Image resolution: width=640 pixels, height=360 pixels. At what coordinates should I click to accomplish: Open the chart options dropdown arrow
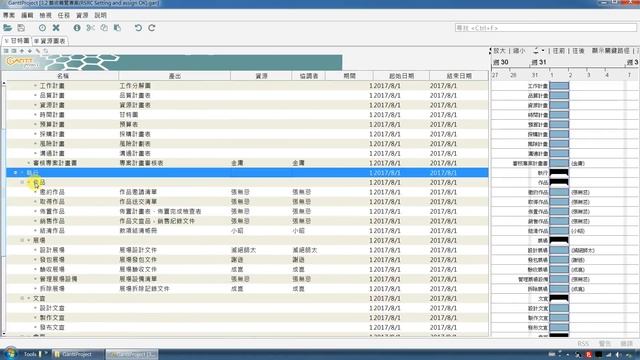[543, 51]
